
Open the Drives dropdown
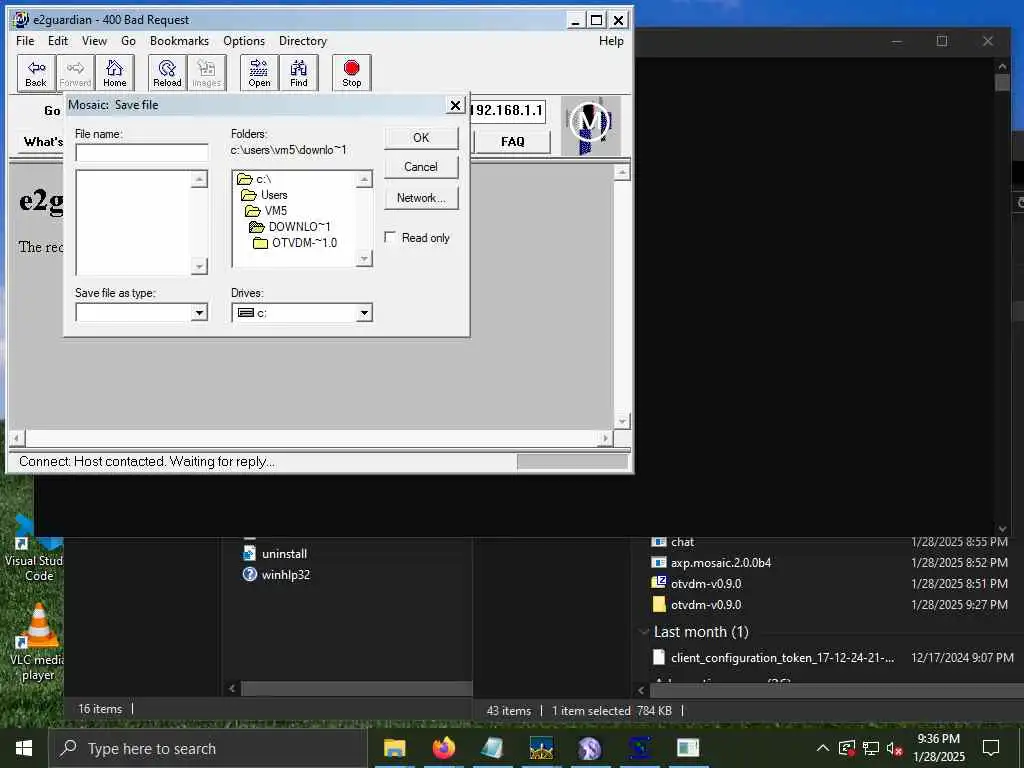pyautogui.click(x=364, y=313)
